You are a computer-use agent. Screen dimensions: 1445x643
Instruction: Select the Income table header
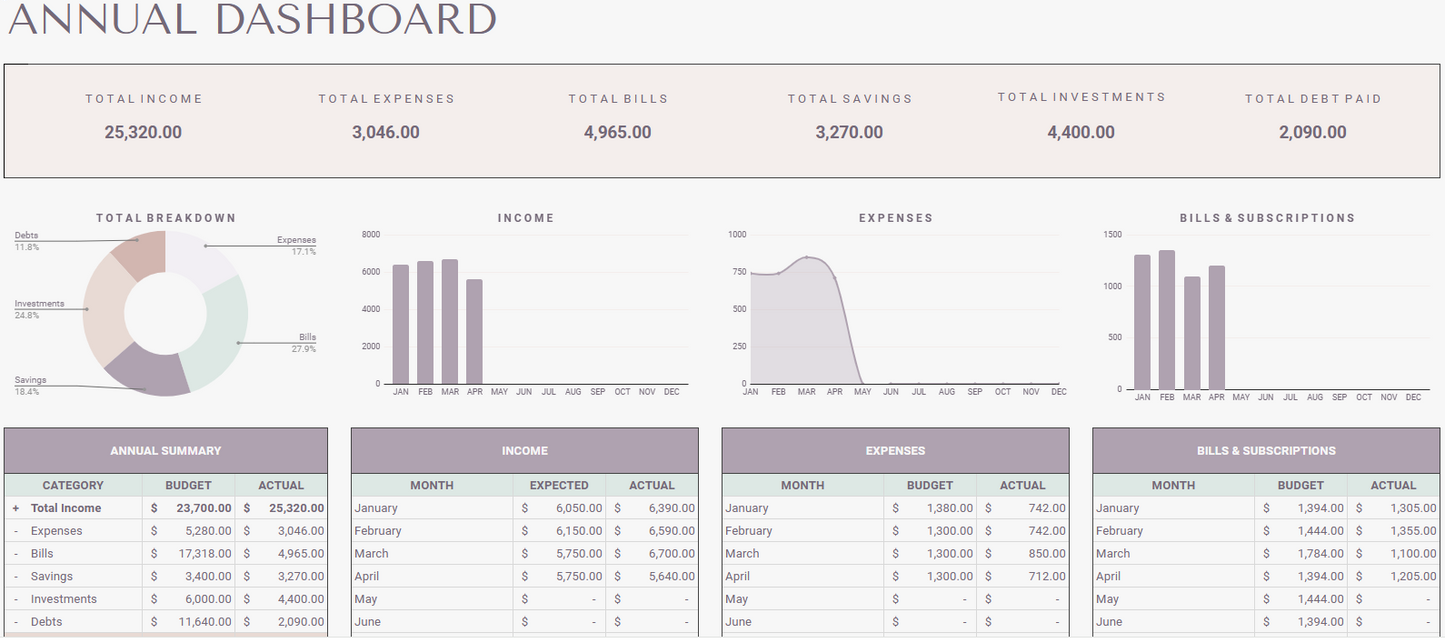(525, 451)
